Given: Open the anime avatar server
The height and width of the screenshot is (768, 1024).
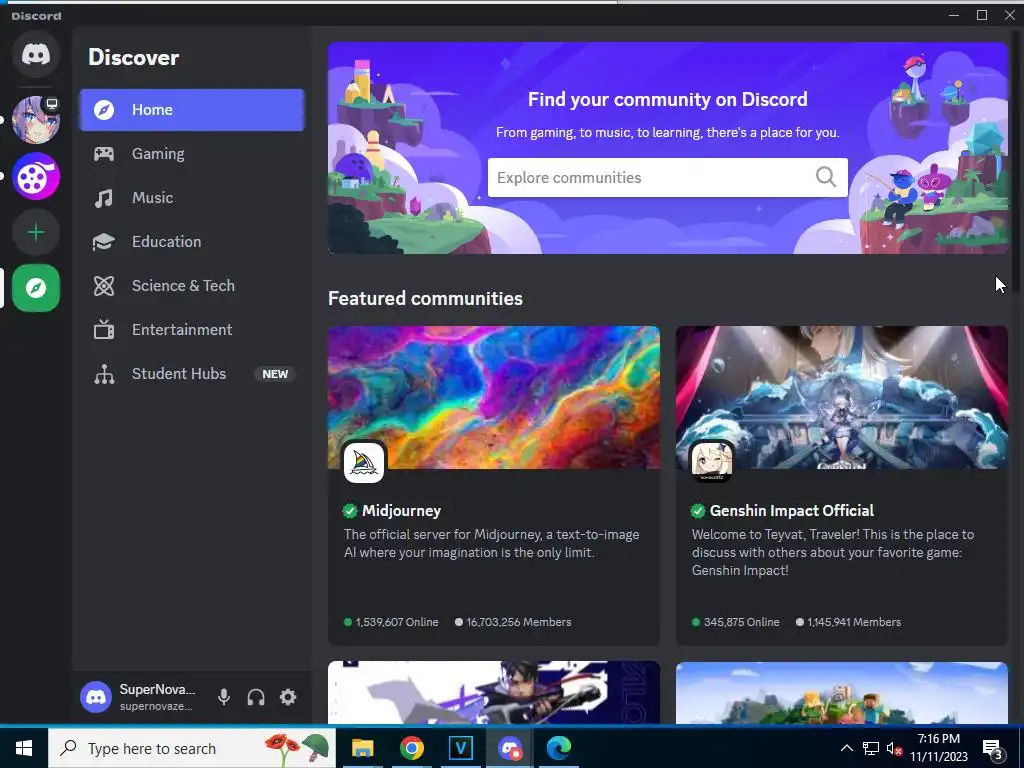Looking at the screenshot, I should (36, 120).
